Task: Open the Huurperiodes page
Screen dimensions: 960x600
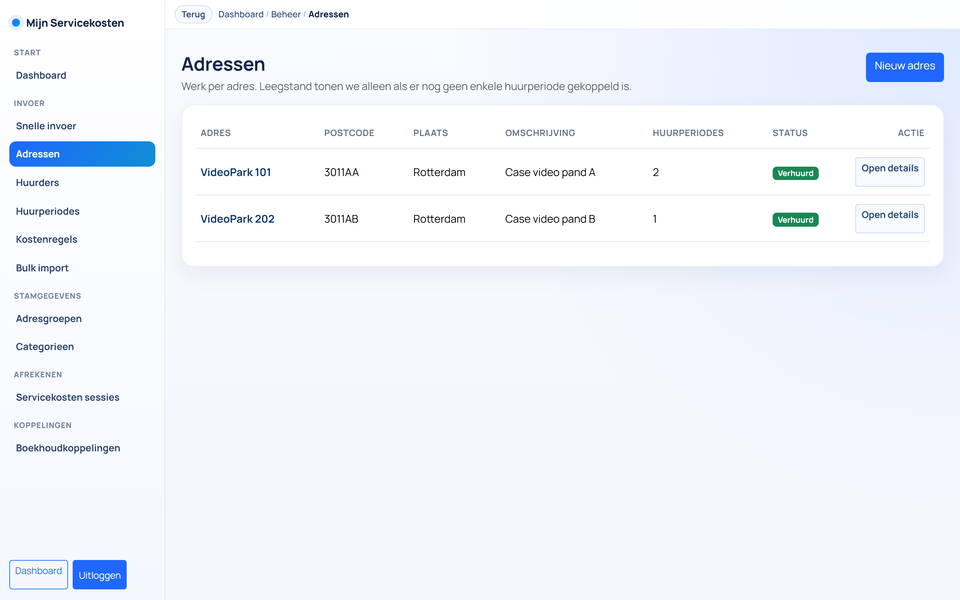Action: (47, 211)
